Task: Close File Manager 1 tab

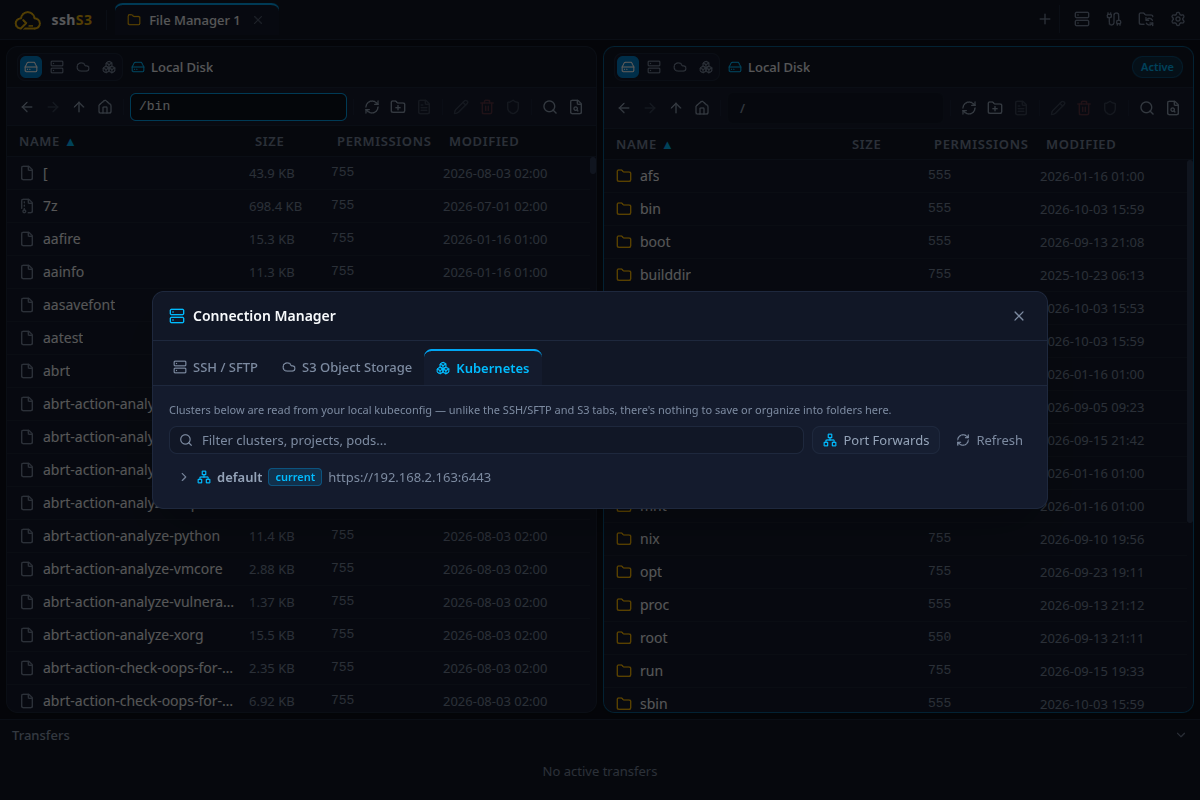Action: (259, 20)
